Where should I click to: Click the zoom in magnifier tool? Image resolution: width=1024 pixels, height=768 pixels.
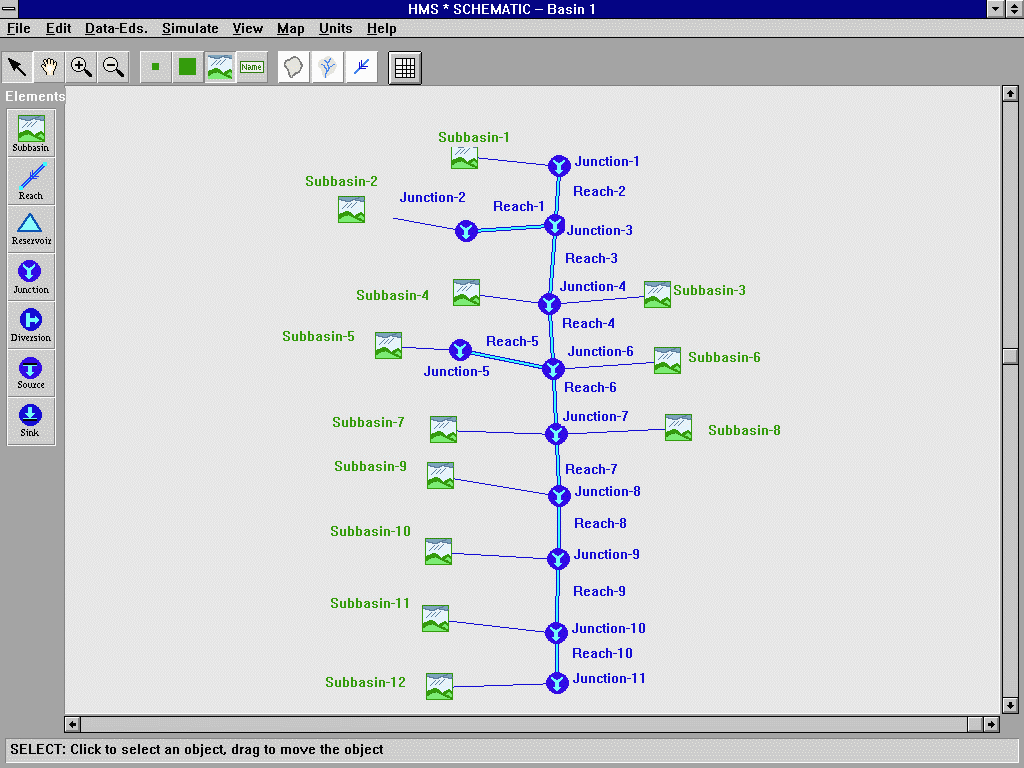click(x=81, y=67)
